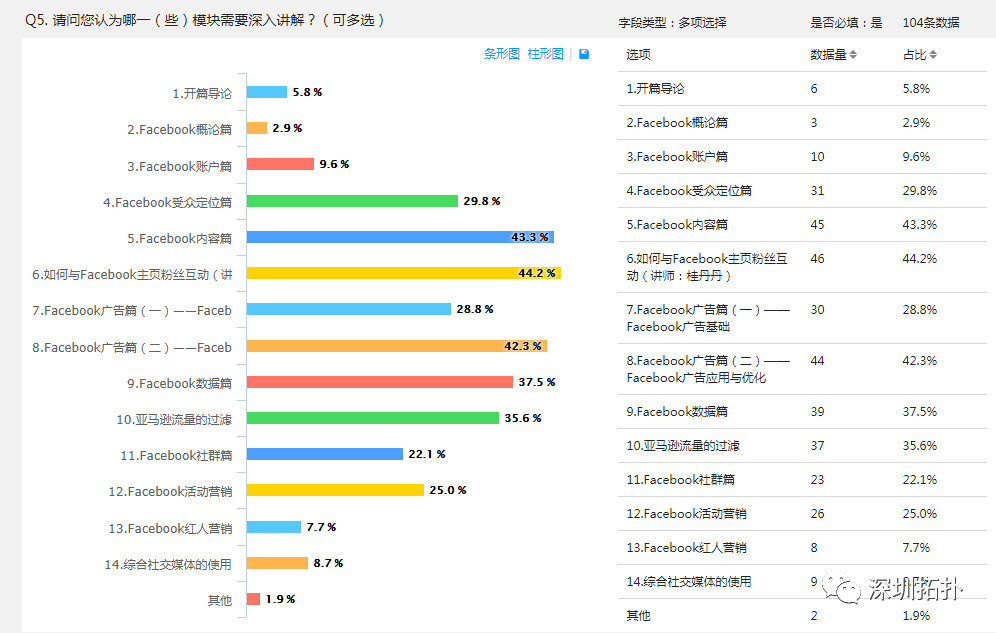Click the green 29.8% 受众定位篇 bar
This screenshot has width=996, height=633.
click(x=352, y=201)
